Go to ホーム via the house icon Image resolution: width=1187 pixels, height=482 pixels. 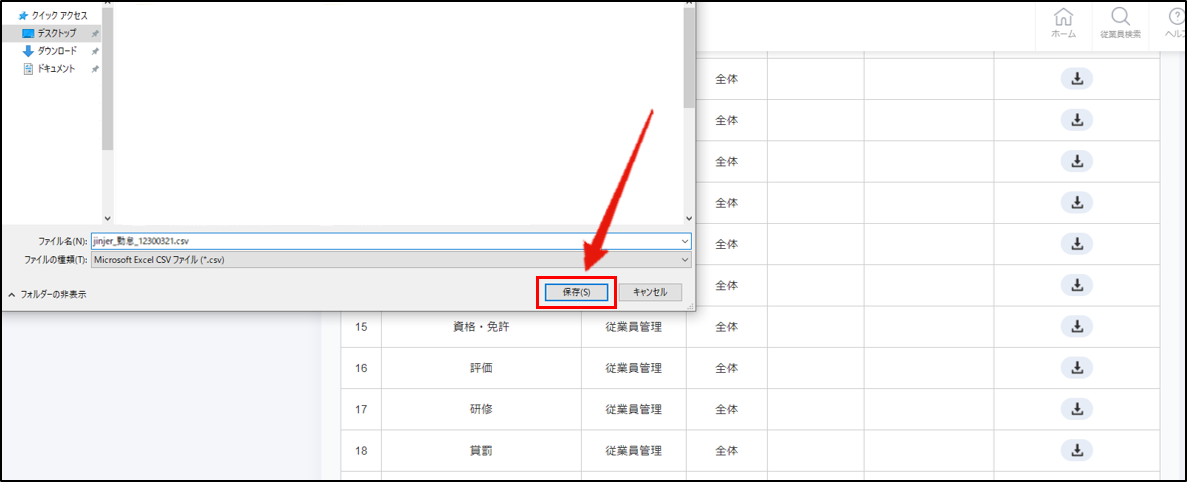pos(1064,23)
